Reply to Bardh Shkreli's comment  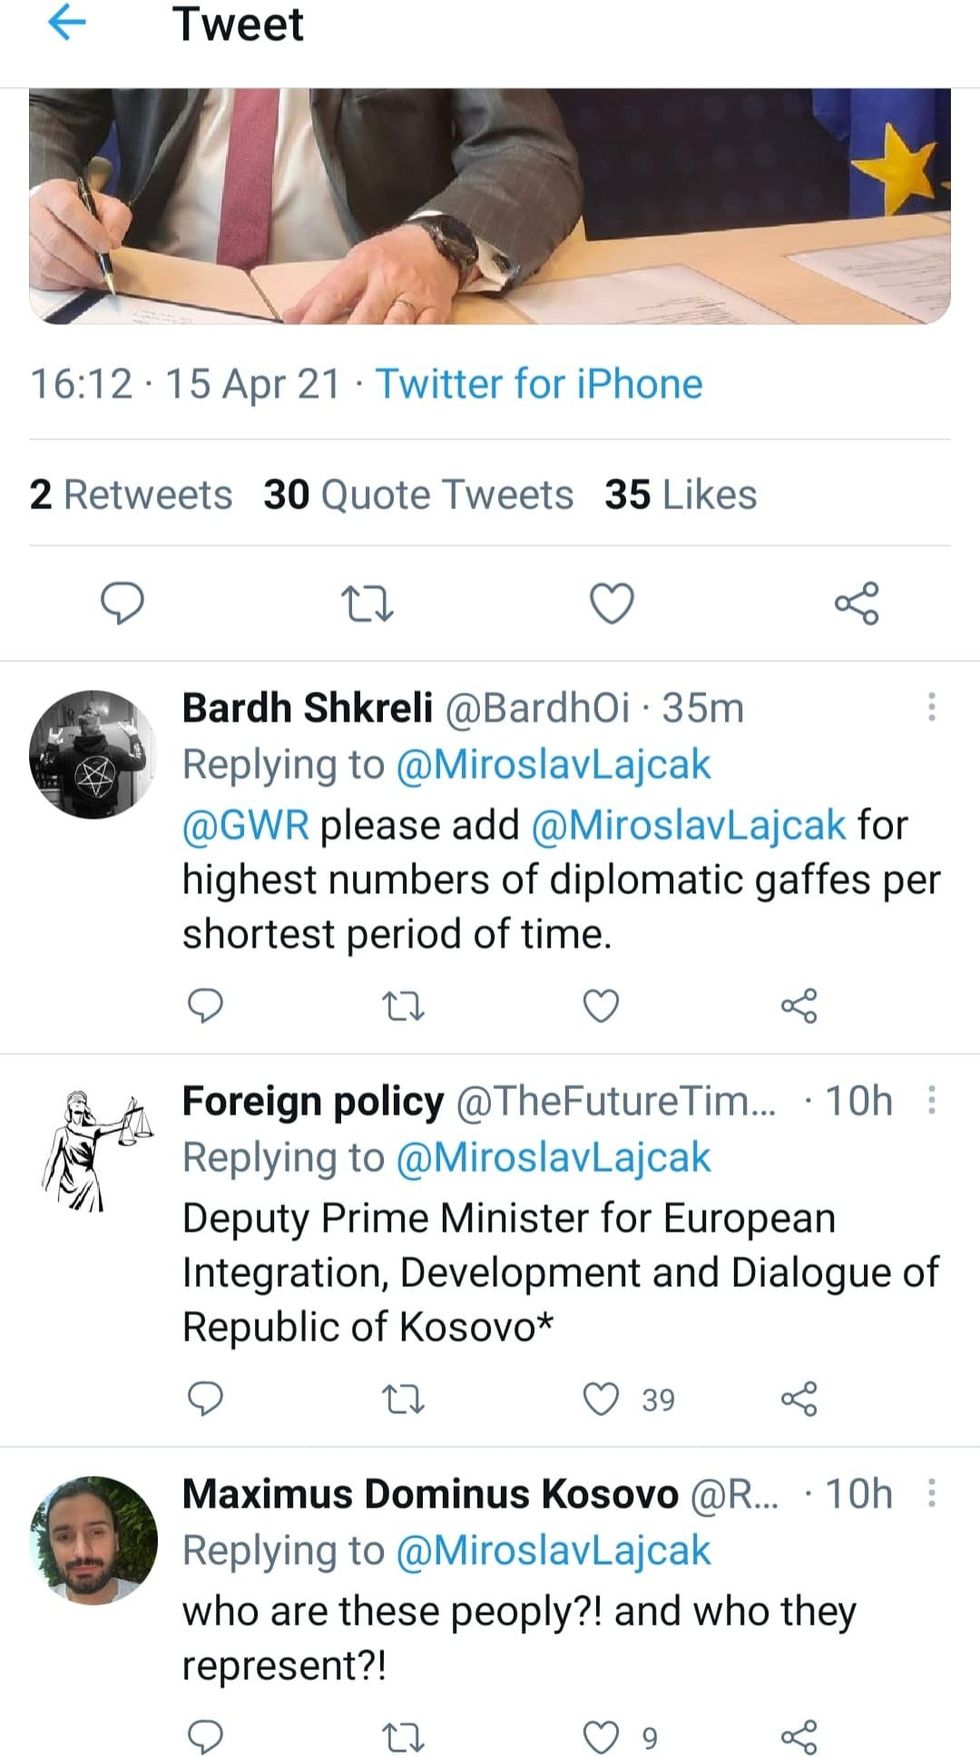(x=206, y=1007)
